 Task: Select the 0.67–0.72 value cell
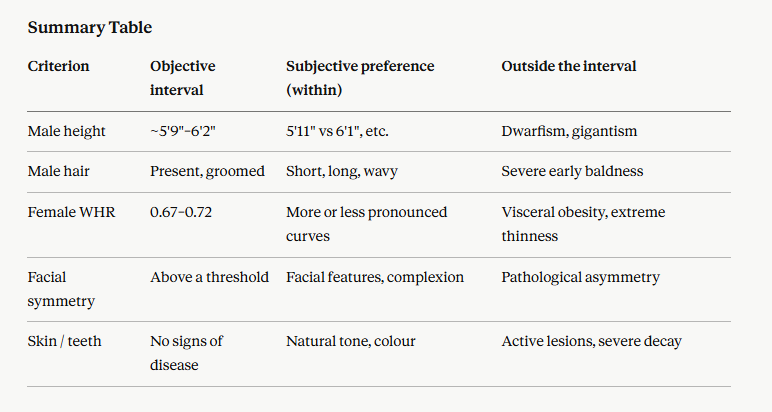coord(181,212)
